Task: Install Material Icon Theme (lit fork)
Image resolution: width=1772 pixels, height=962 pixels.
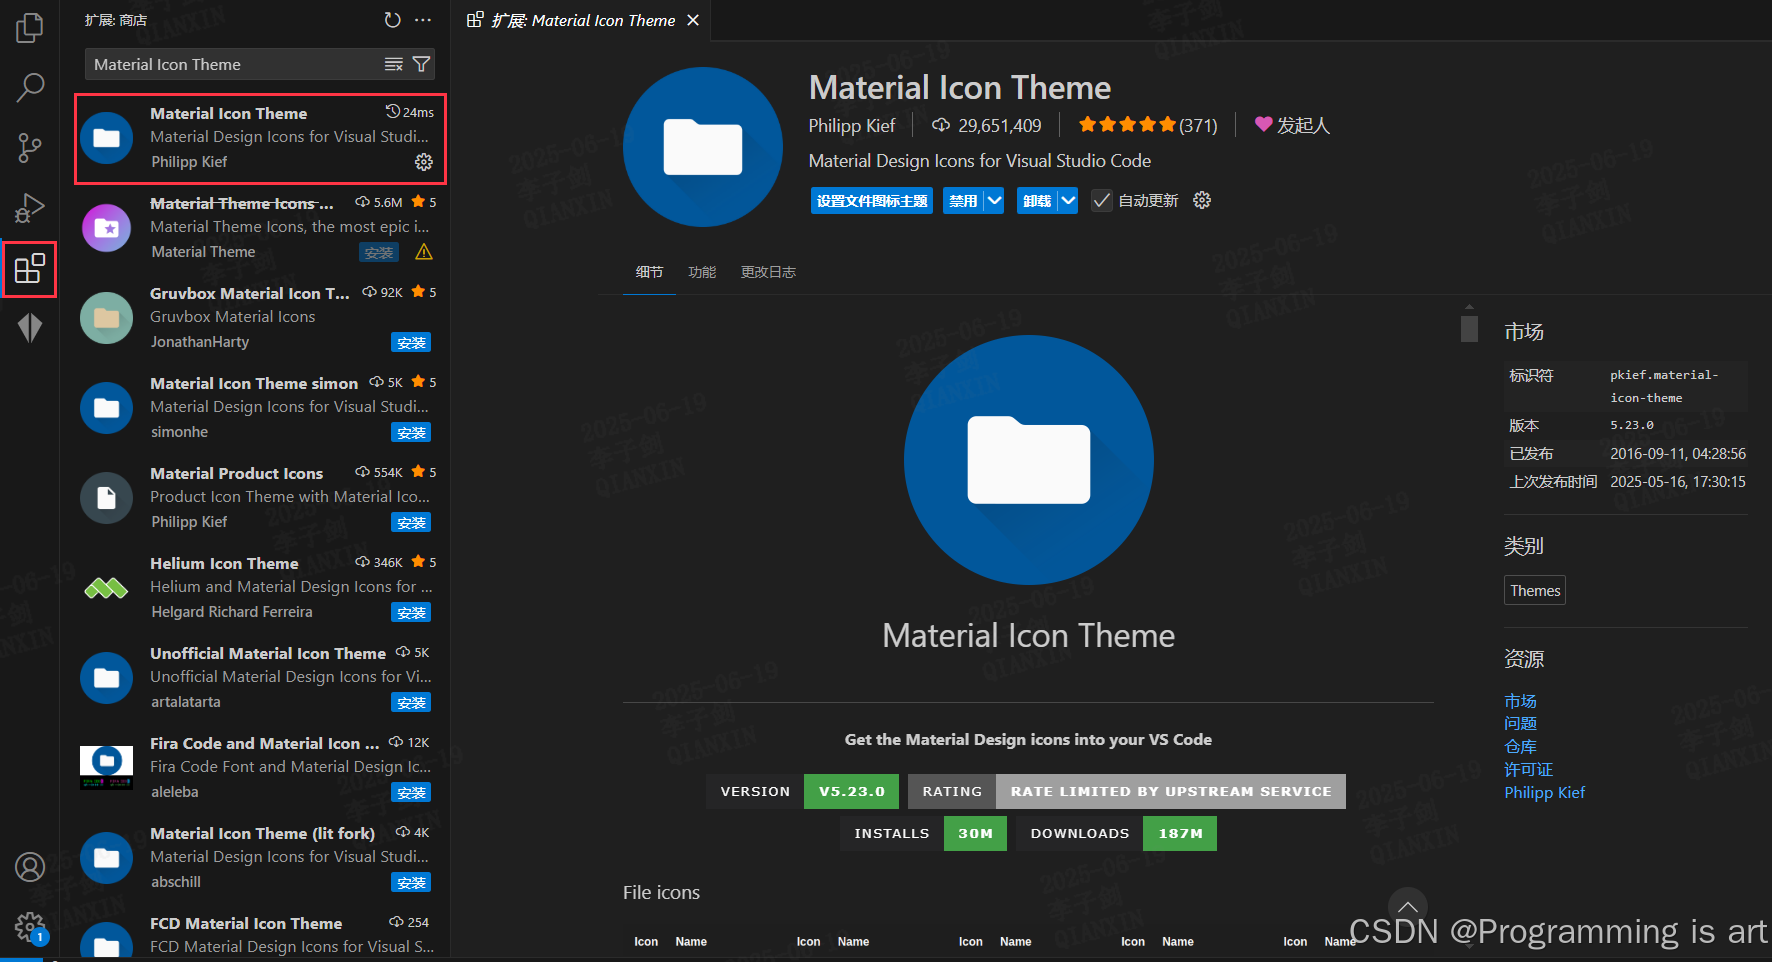Action: tap(411, 883)
